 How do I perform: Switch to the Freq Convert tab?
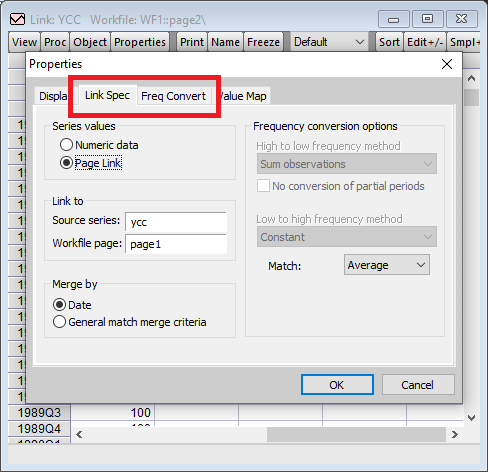pyautogui.click(x=173, y=96)
